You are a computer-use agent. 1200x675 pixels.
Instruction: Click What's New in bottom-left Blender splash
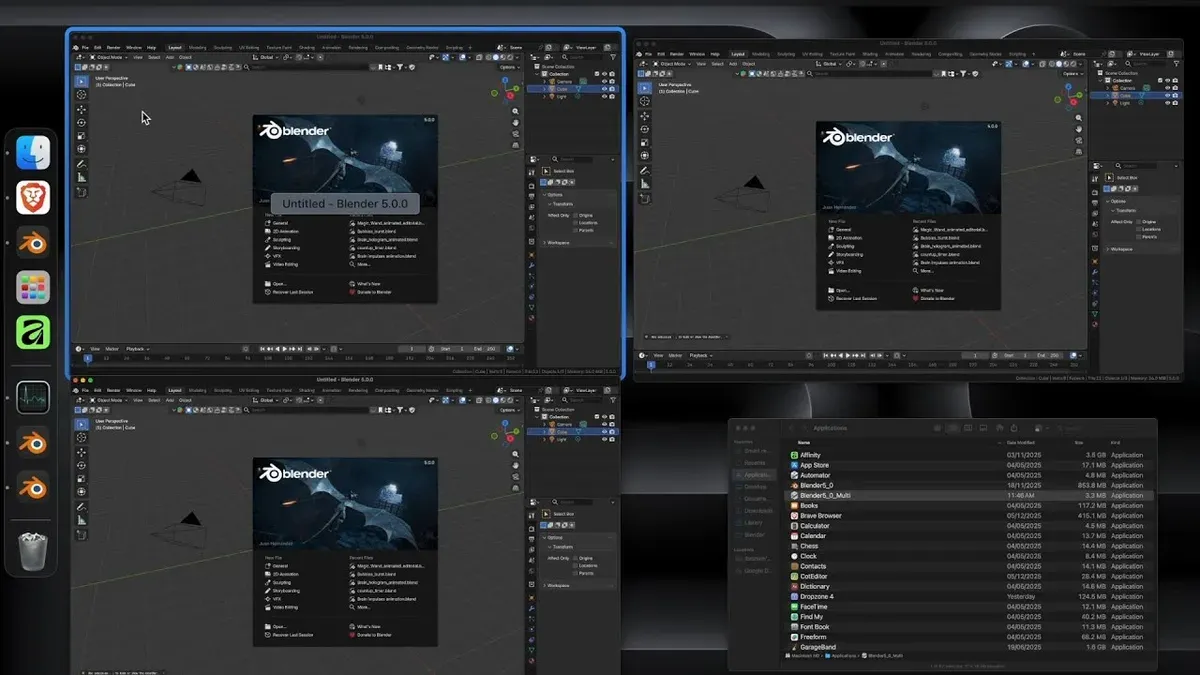(363, 626)
